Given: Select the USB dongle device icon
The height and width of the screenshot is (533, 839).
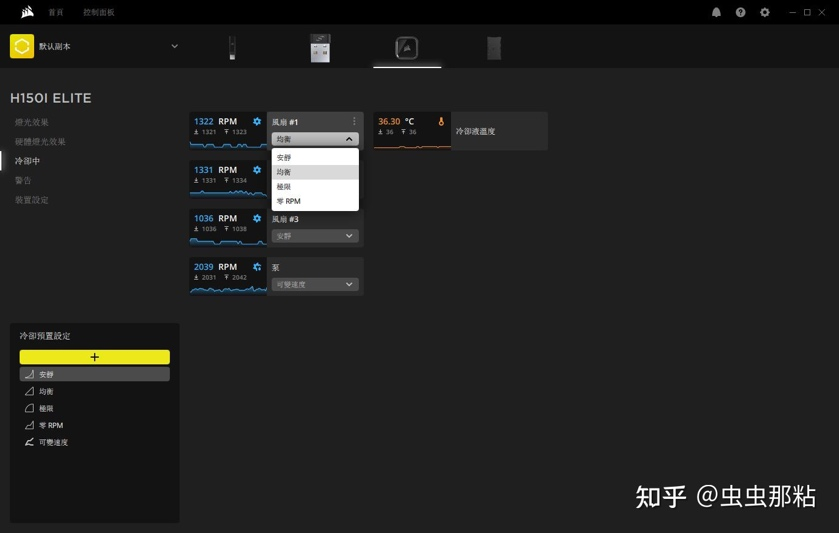Looking at the screenshot, I should click(x=320, y=48).
